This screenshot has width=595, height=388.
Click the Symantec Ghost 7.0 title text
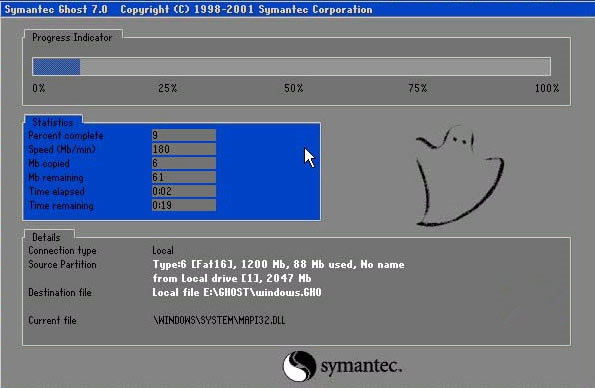tap(56, 9)
